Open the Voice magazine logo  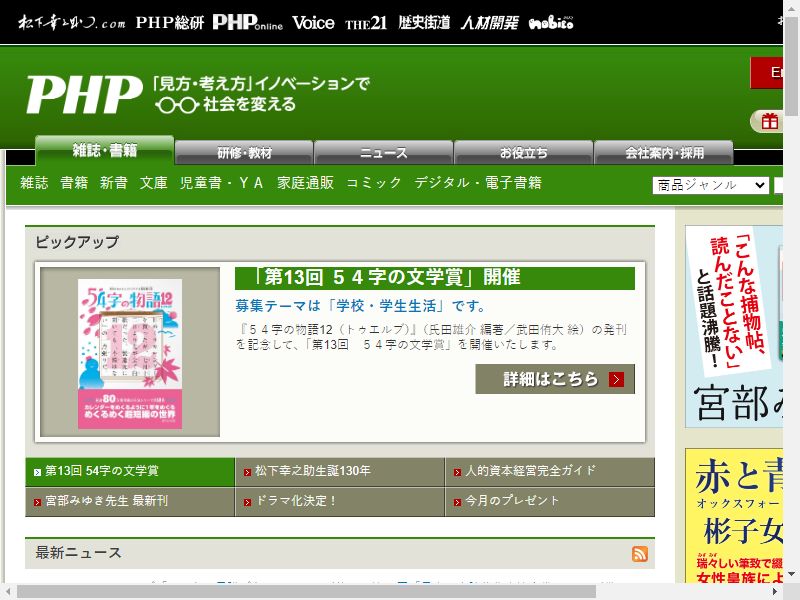click(x=313, y=22)
